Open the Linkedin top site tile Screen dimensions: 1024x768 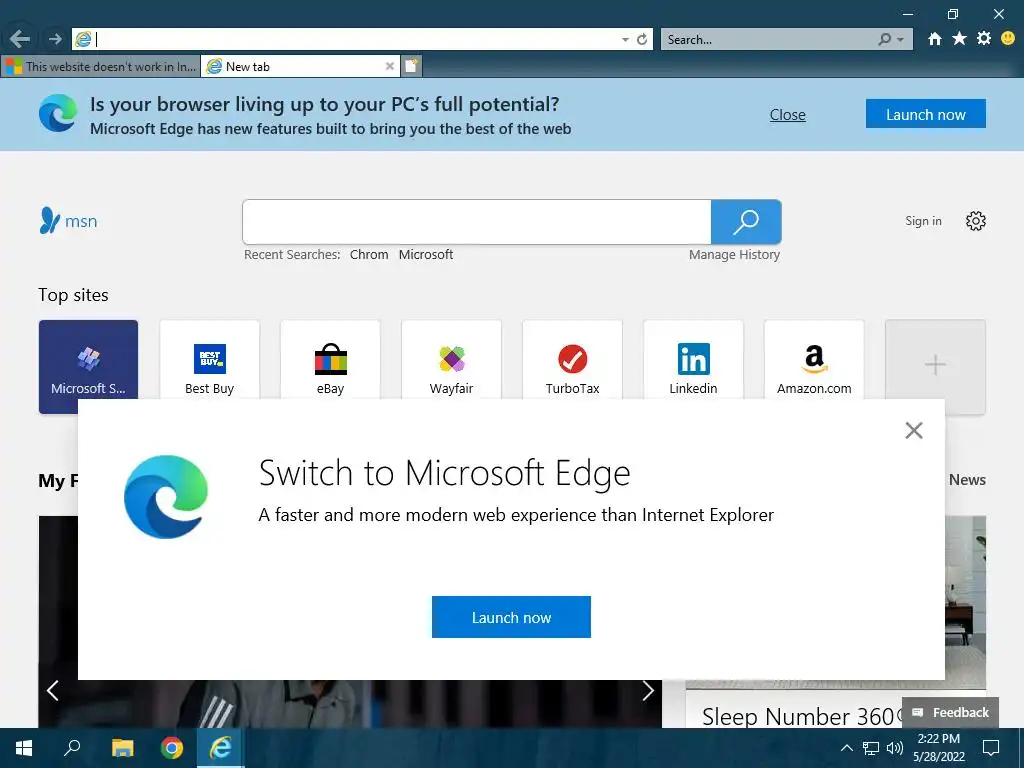(x=693, y=360)
